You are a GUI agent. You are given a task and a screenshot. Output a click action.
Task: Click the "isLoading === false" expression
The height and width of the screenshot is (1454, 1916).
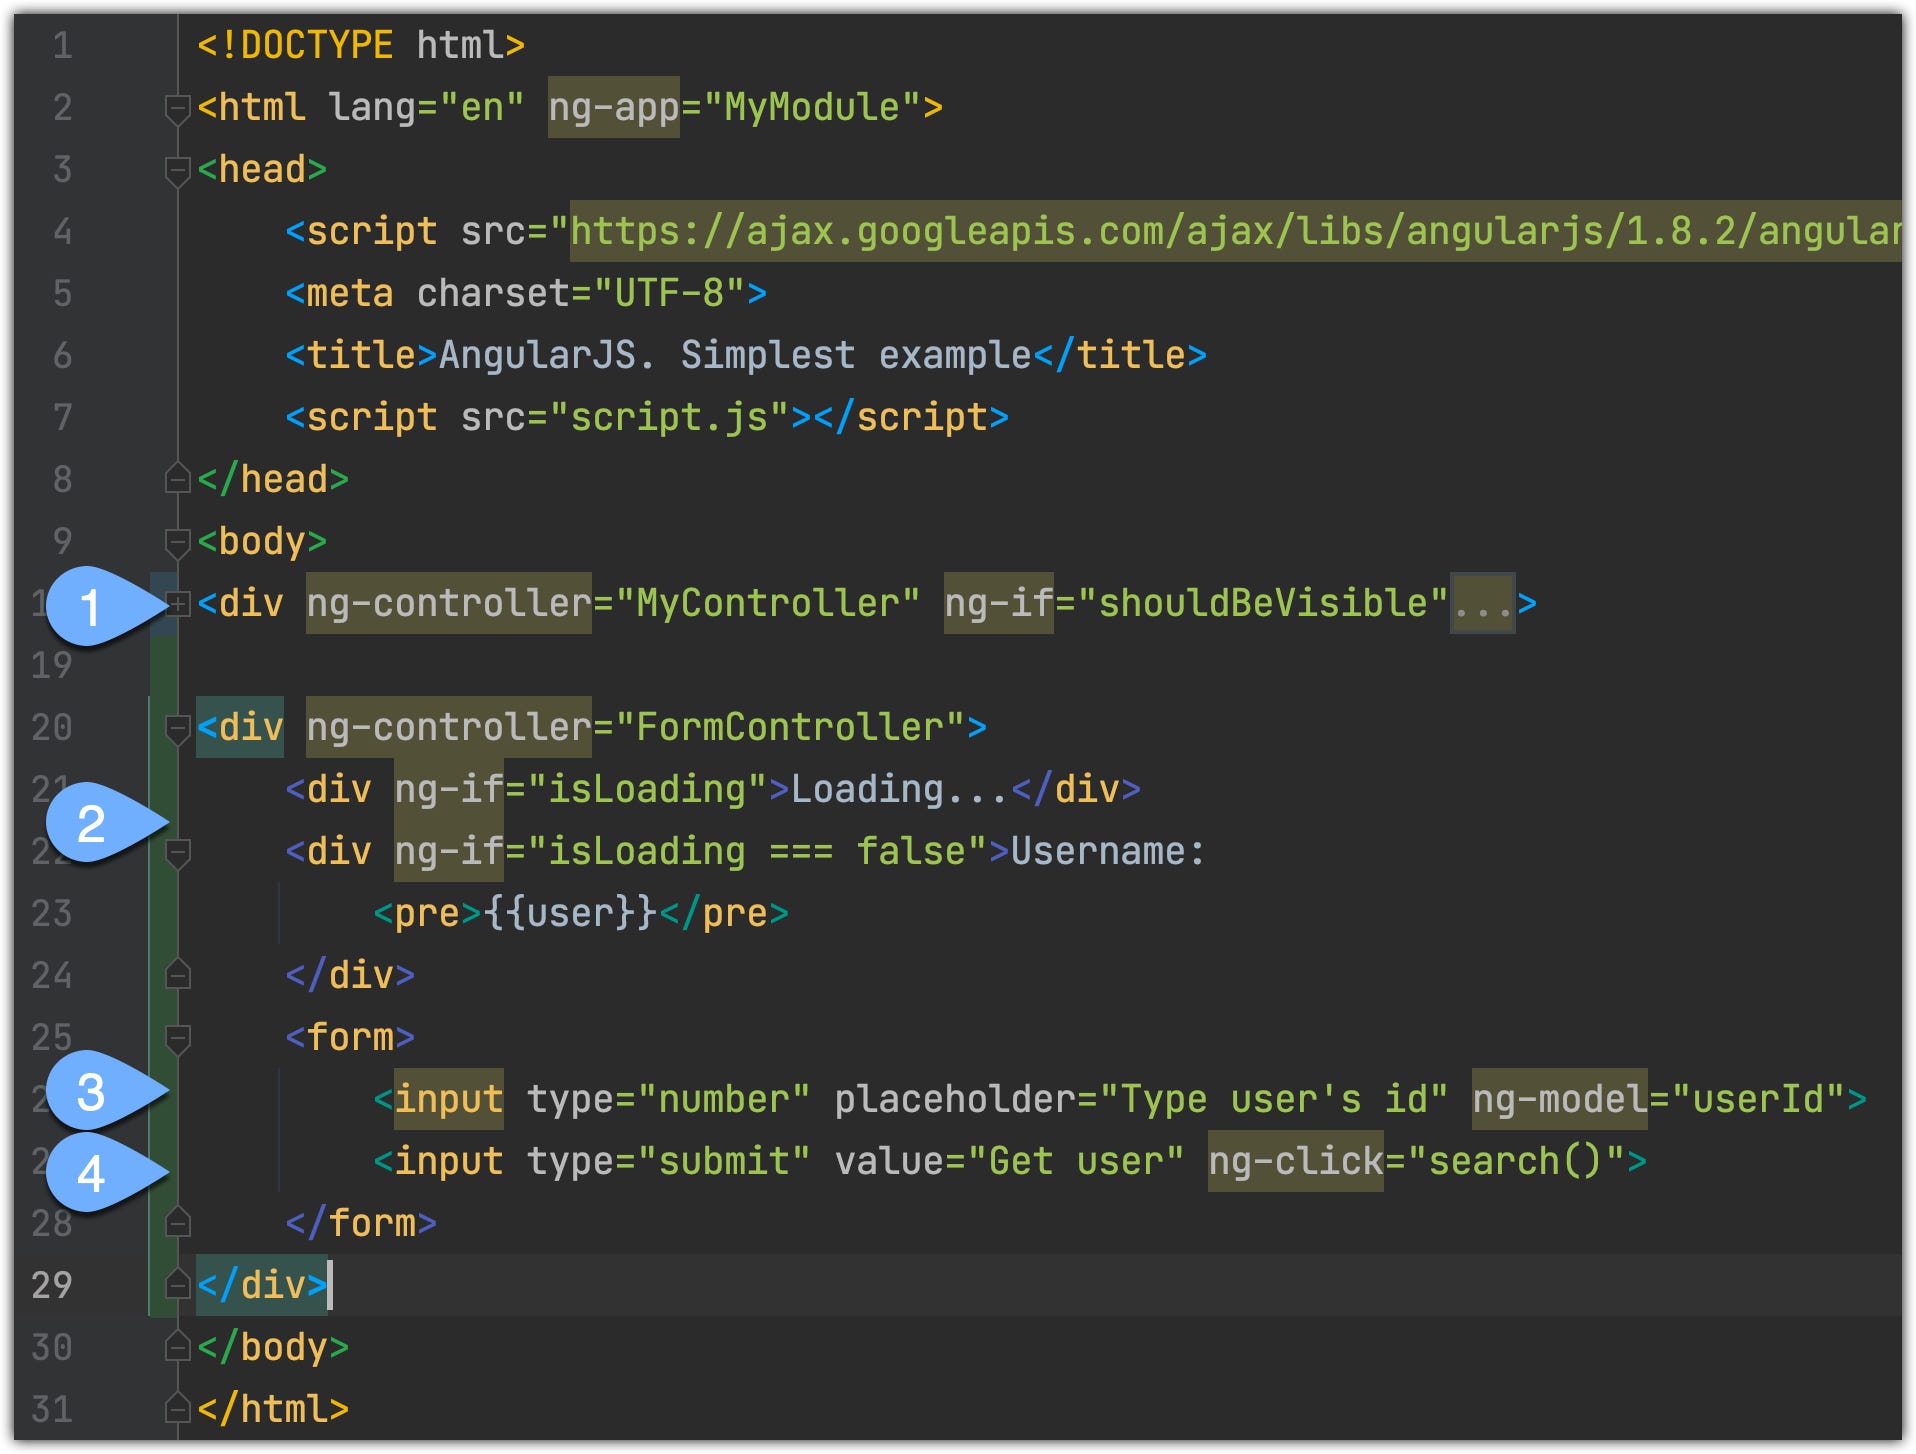click(x=757, y=852)
